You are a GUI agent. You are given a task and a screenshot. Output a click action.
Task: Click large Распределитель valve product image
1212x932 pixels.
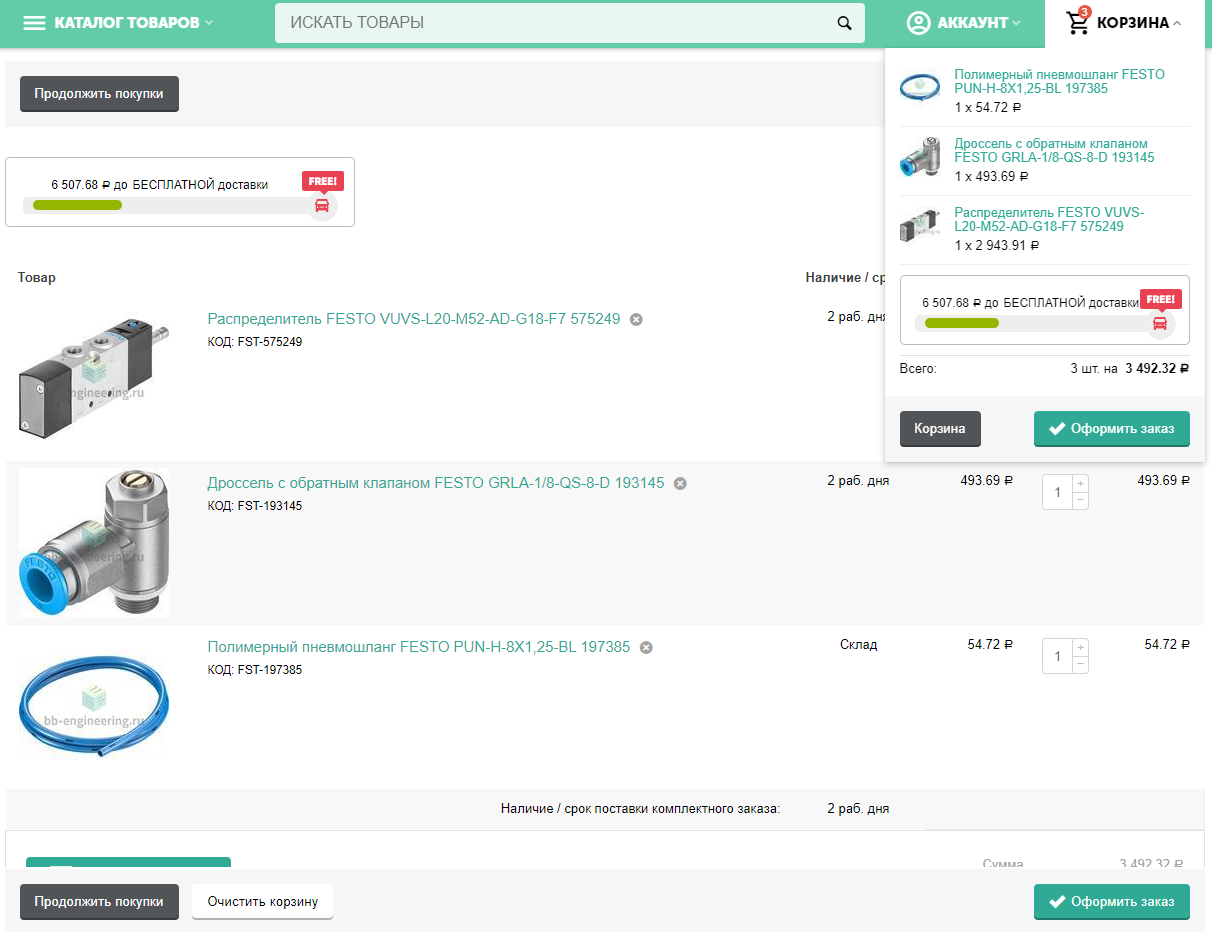94,379
